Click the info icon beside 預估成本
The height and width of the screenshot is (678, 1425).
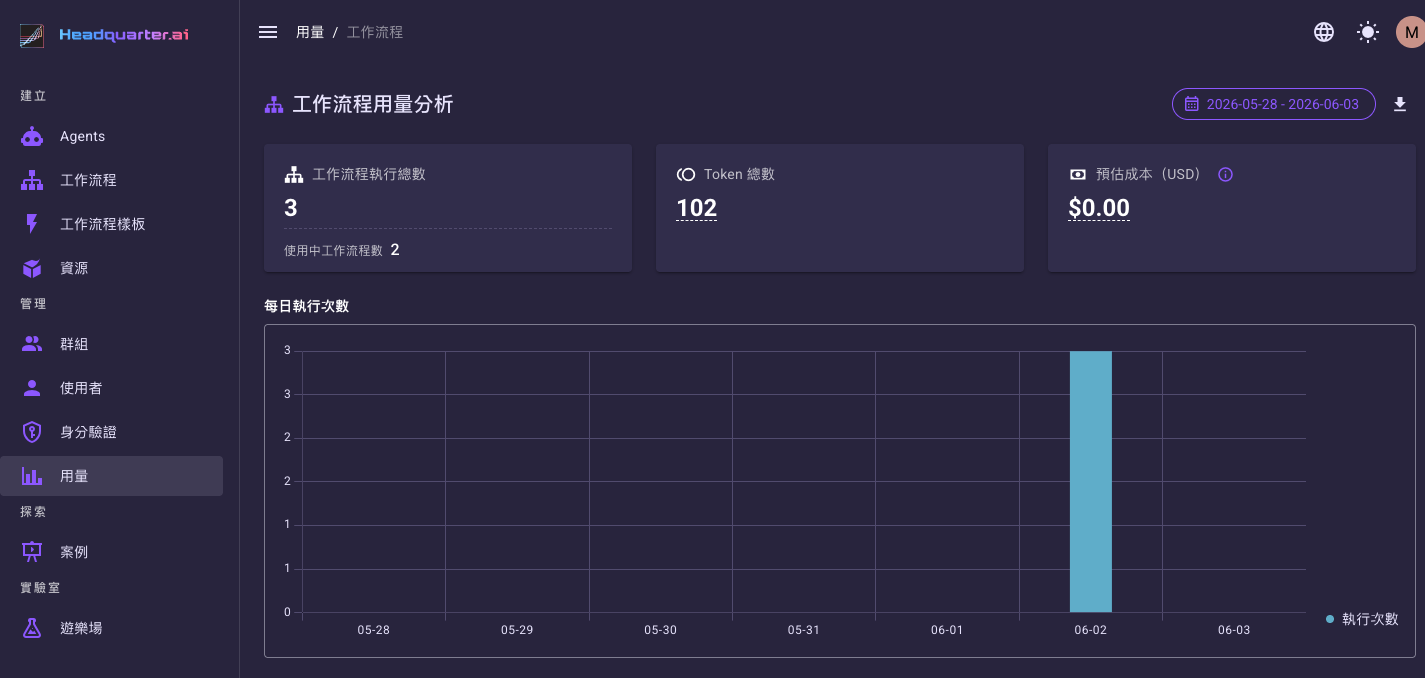click(1225, 174)
